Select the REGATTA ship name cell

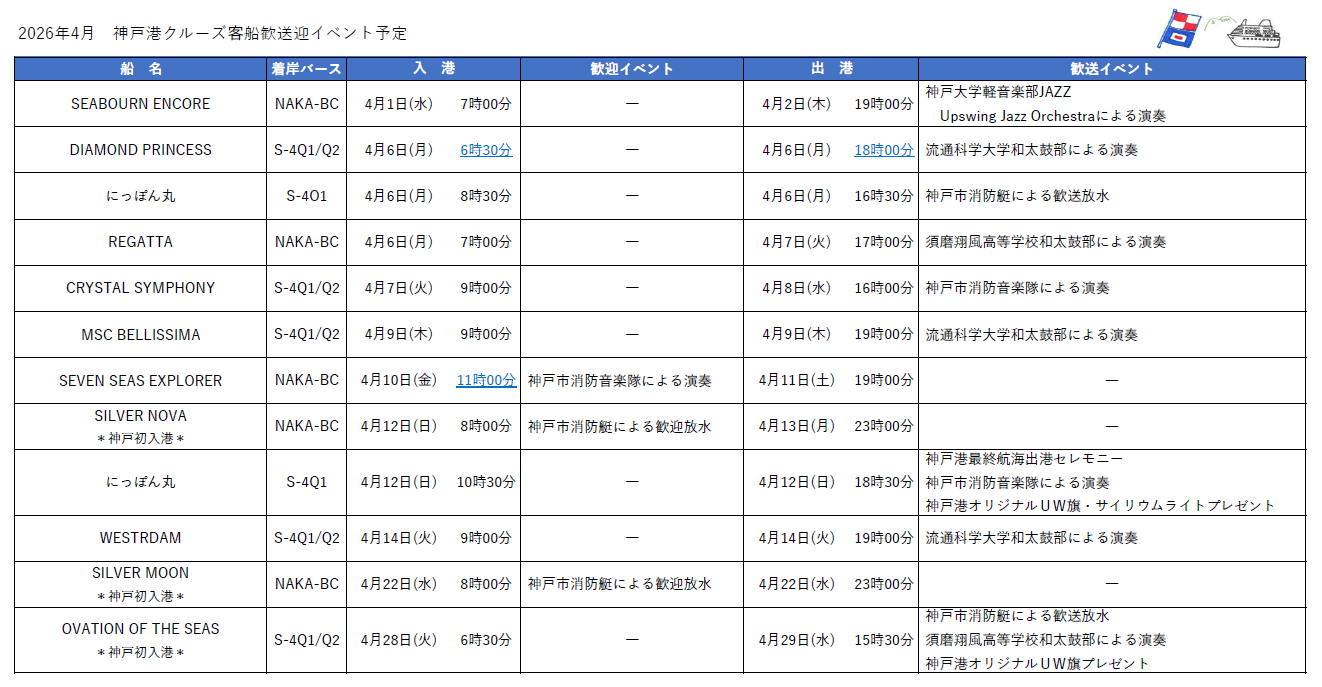[x=140, y=242]
